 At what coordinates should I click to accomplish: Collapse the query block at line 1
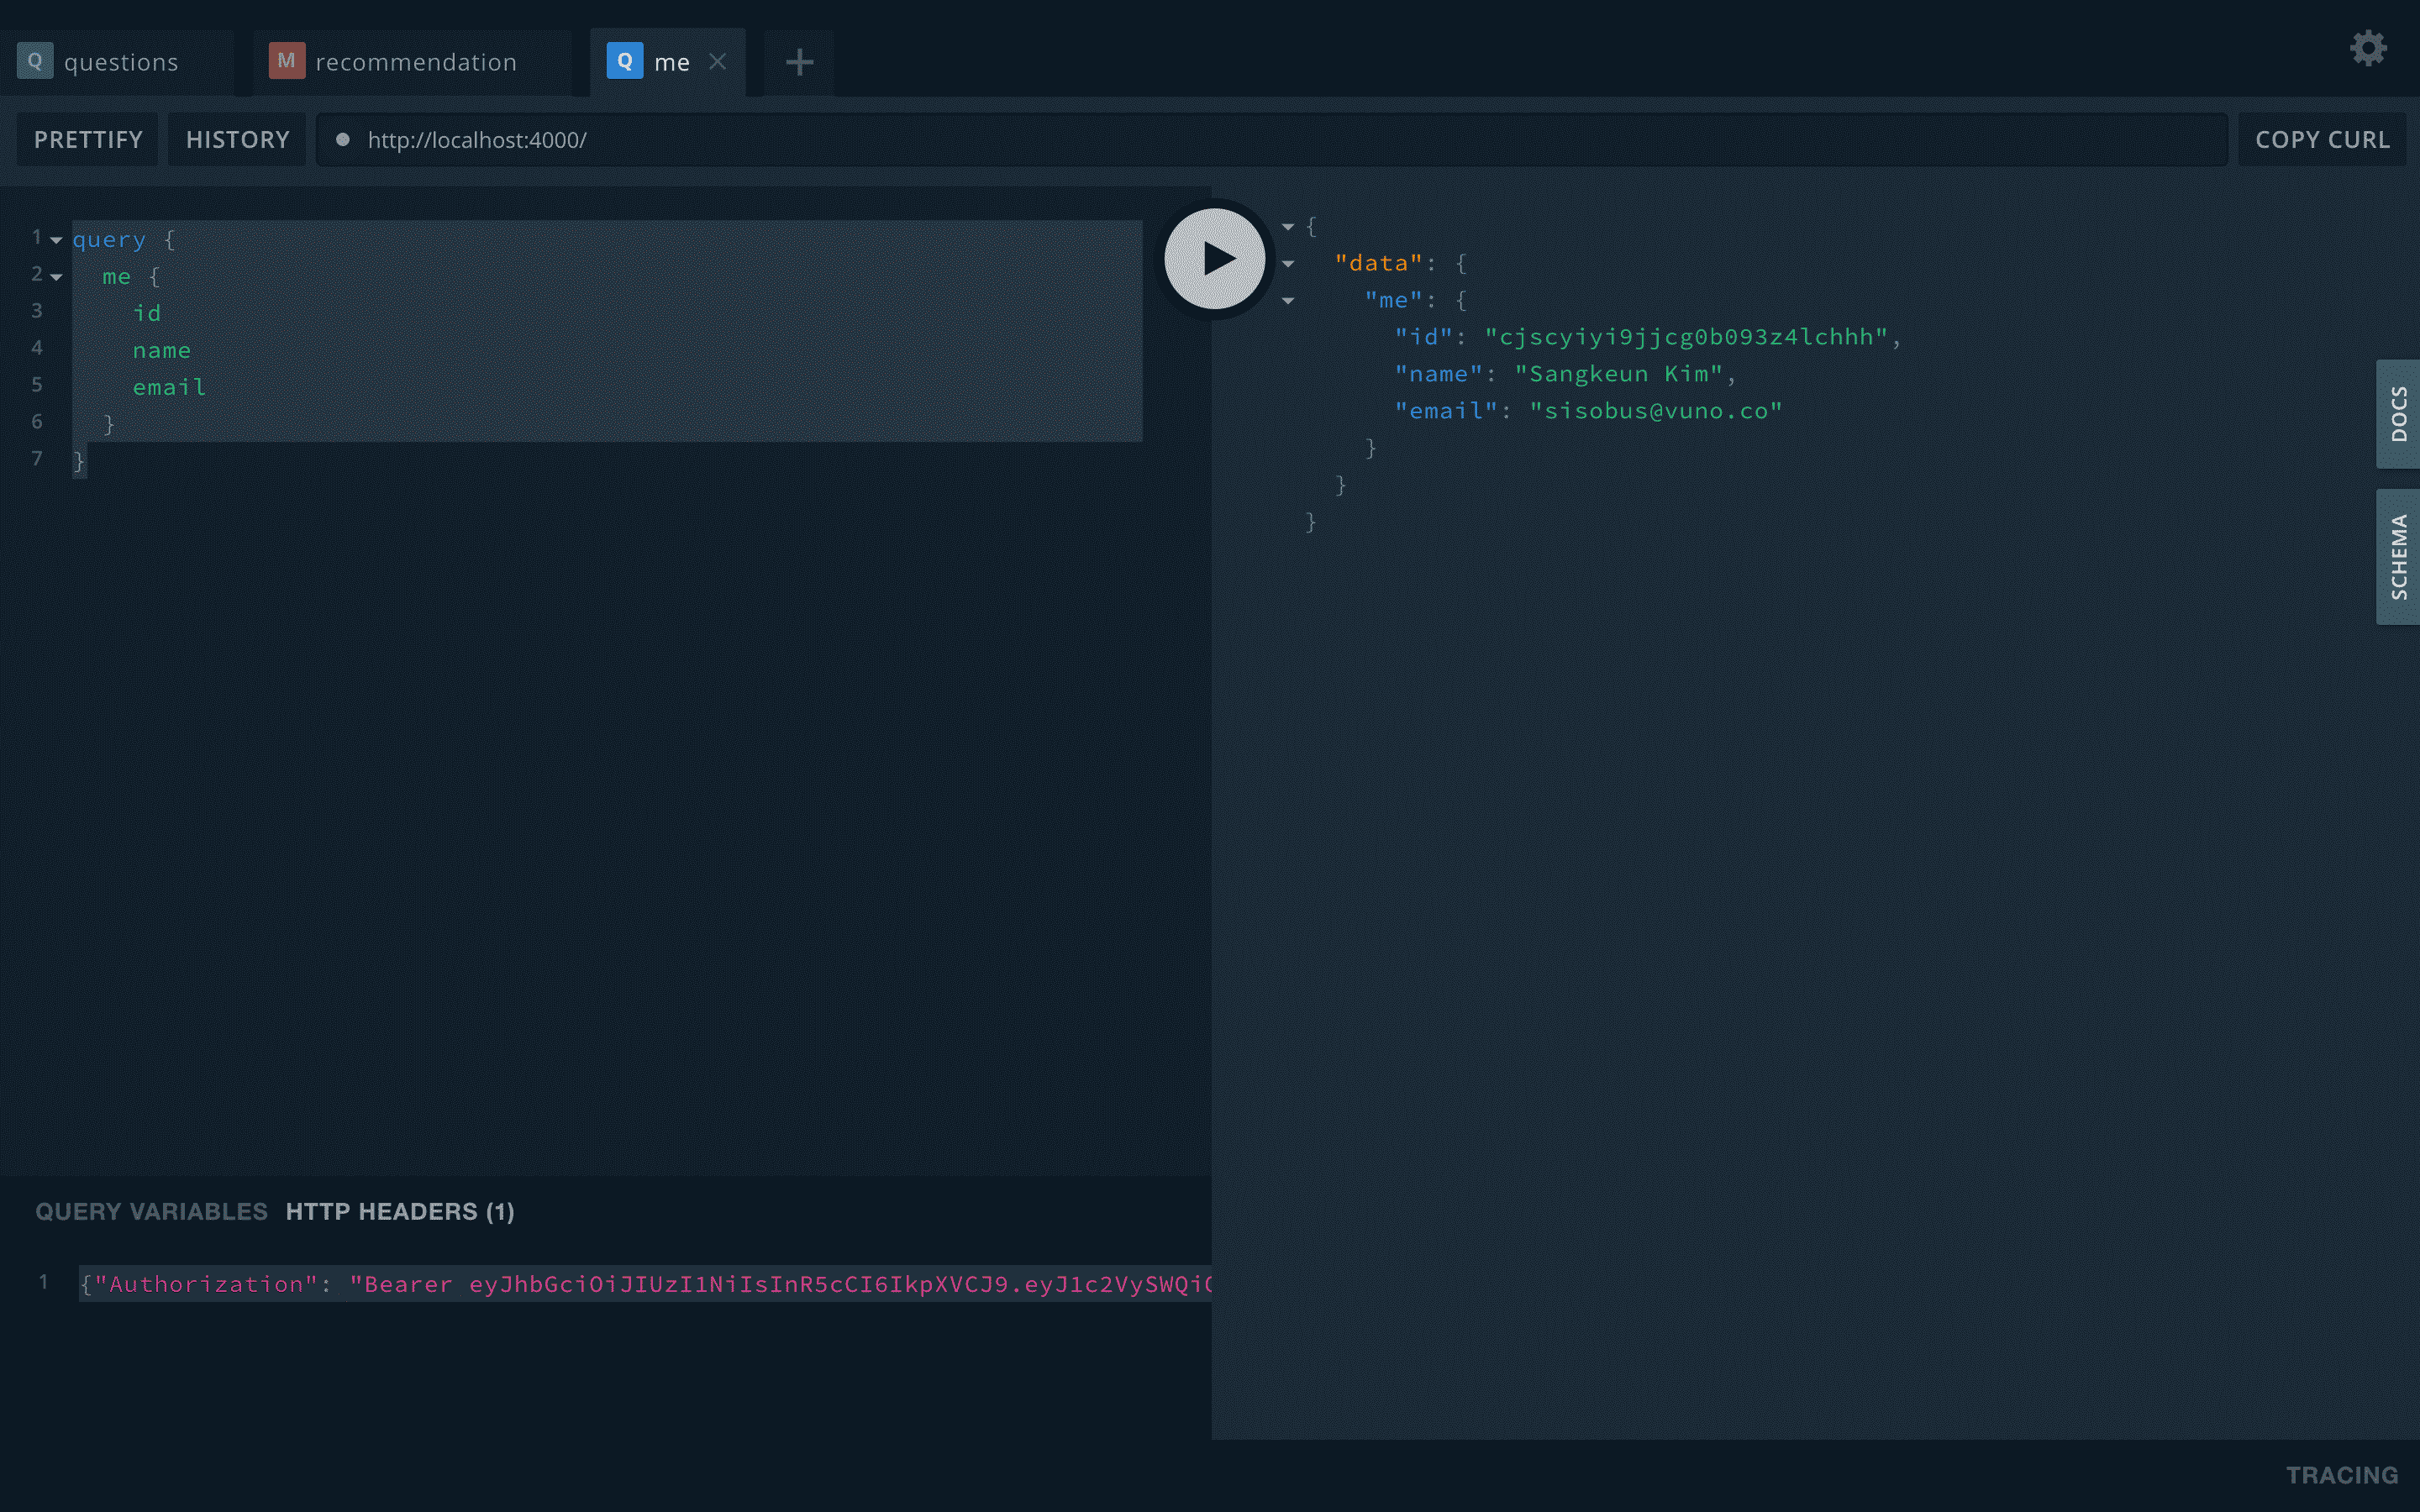coord(57,240)
